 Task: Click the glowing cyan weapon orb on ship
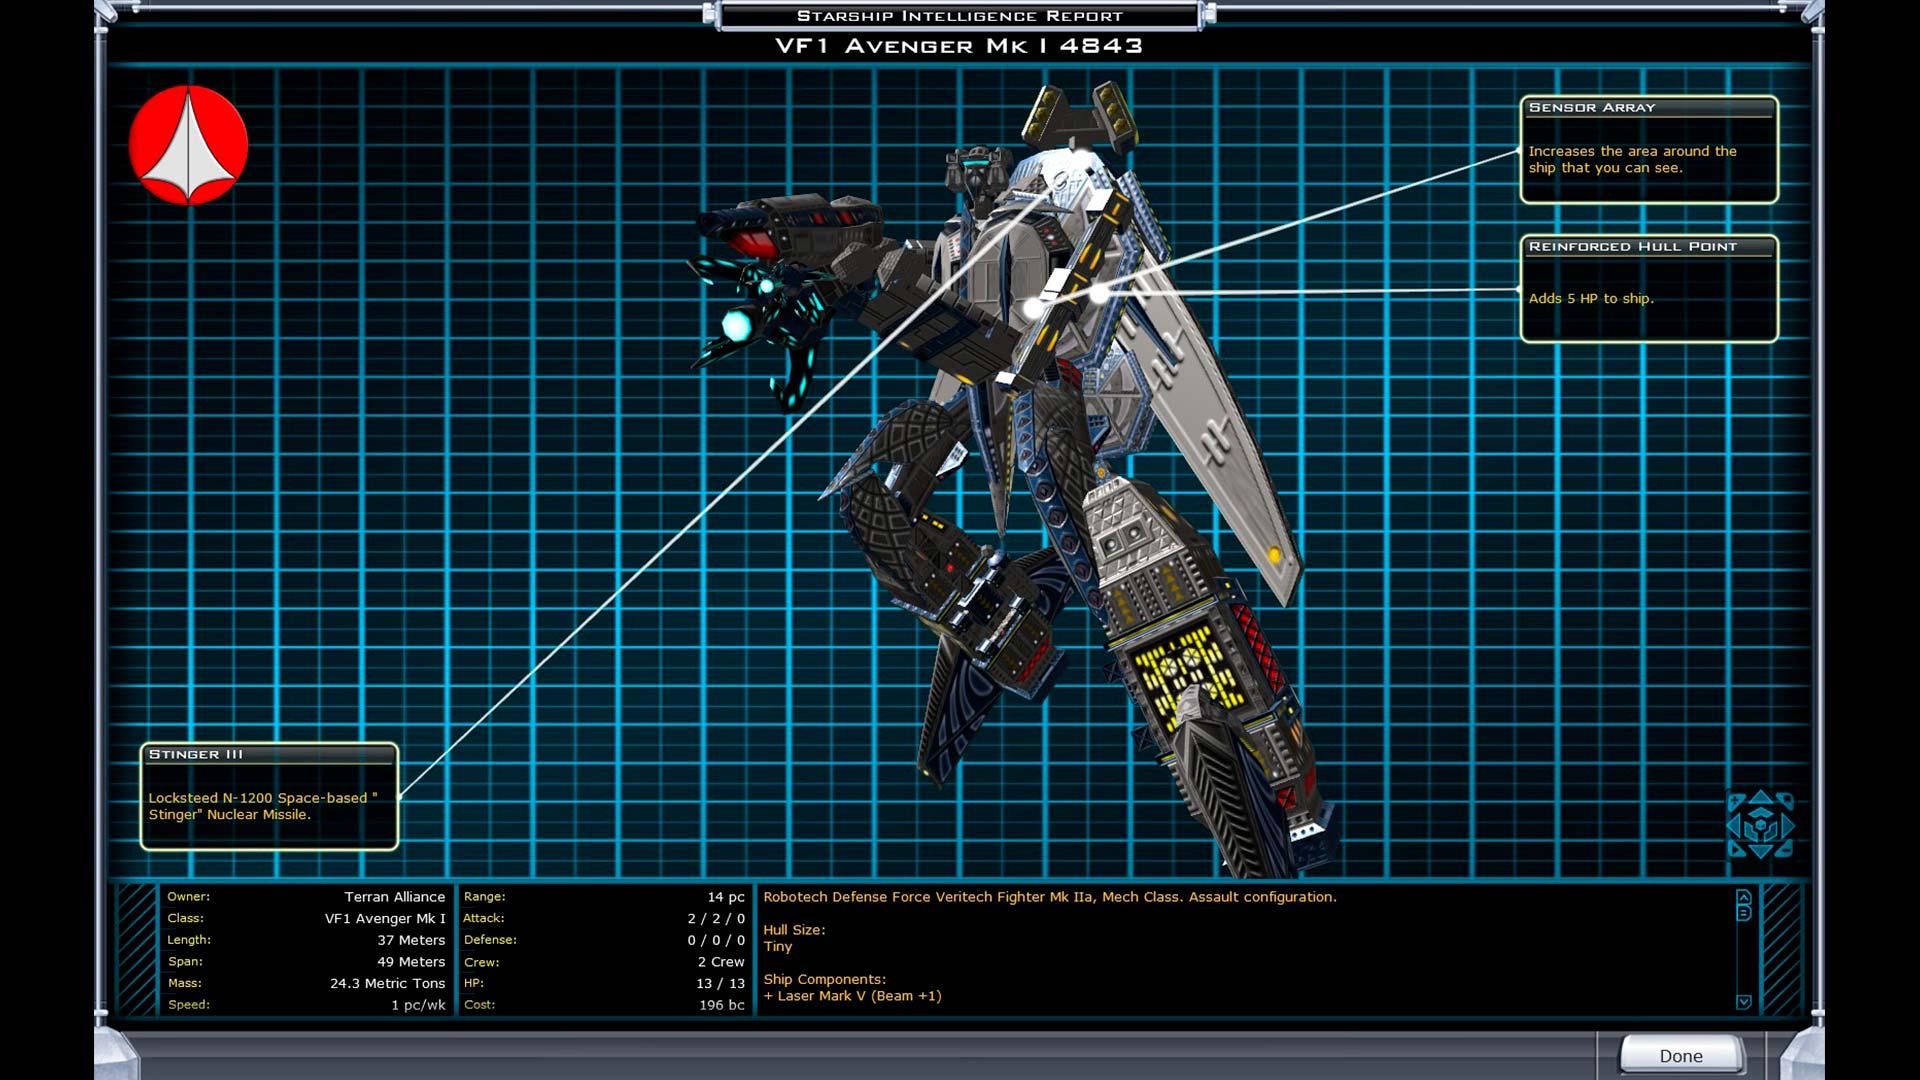tap(737, 325)
